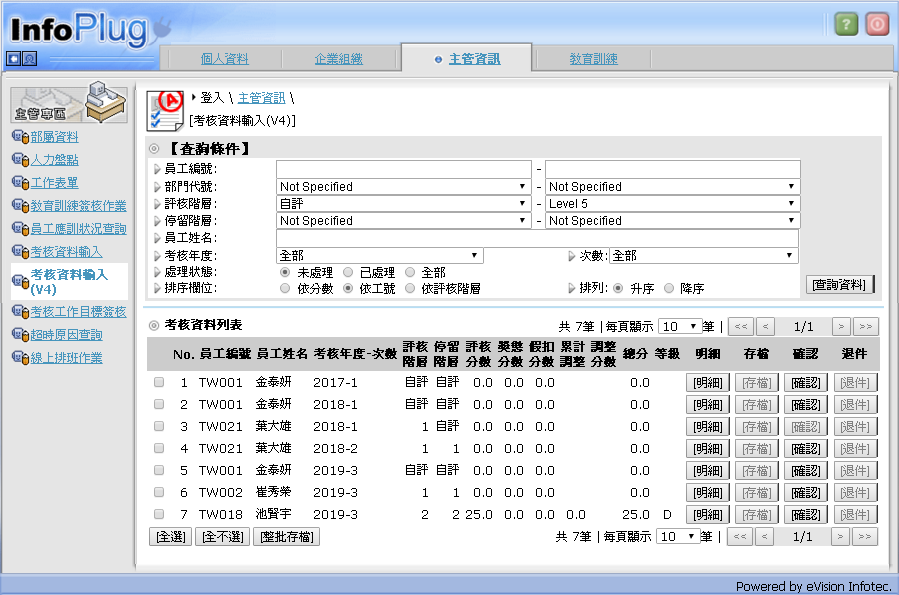Click 整批存檔 batch save button
Screen dimensions: 899x595
tap(287, 537)
